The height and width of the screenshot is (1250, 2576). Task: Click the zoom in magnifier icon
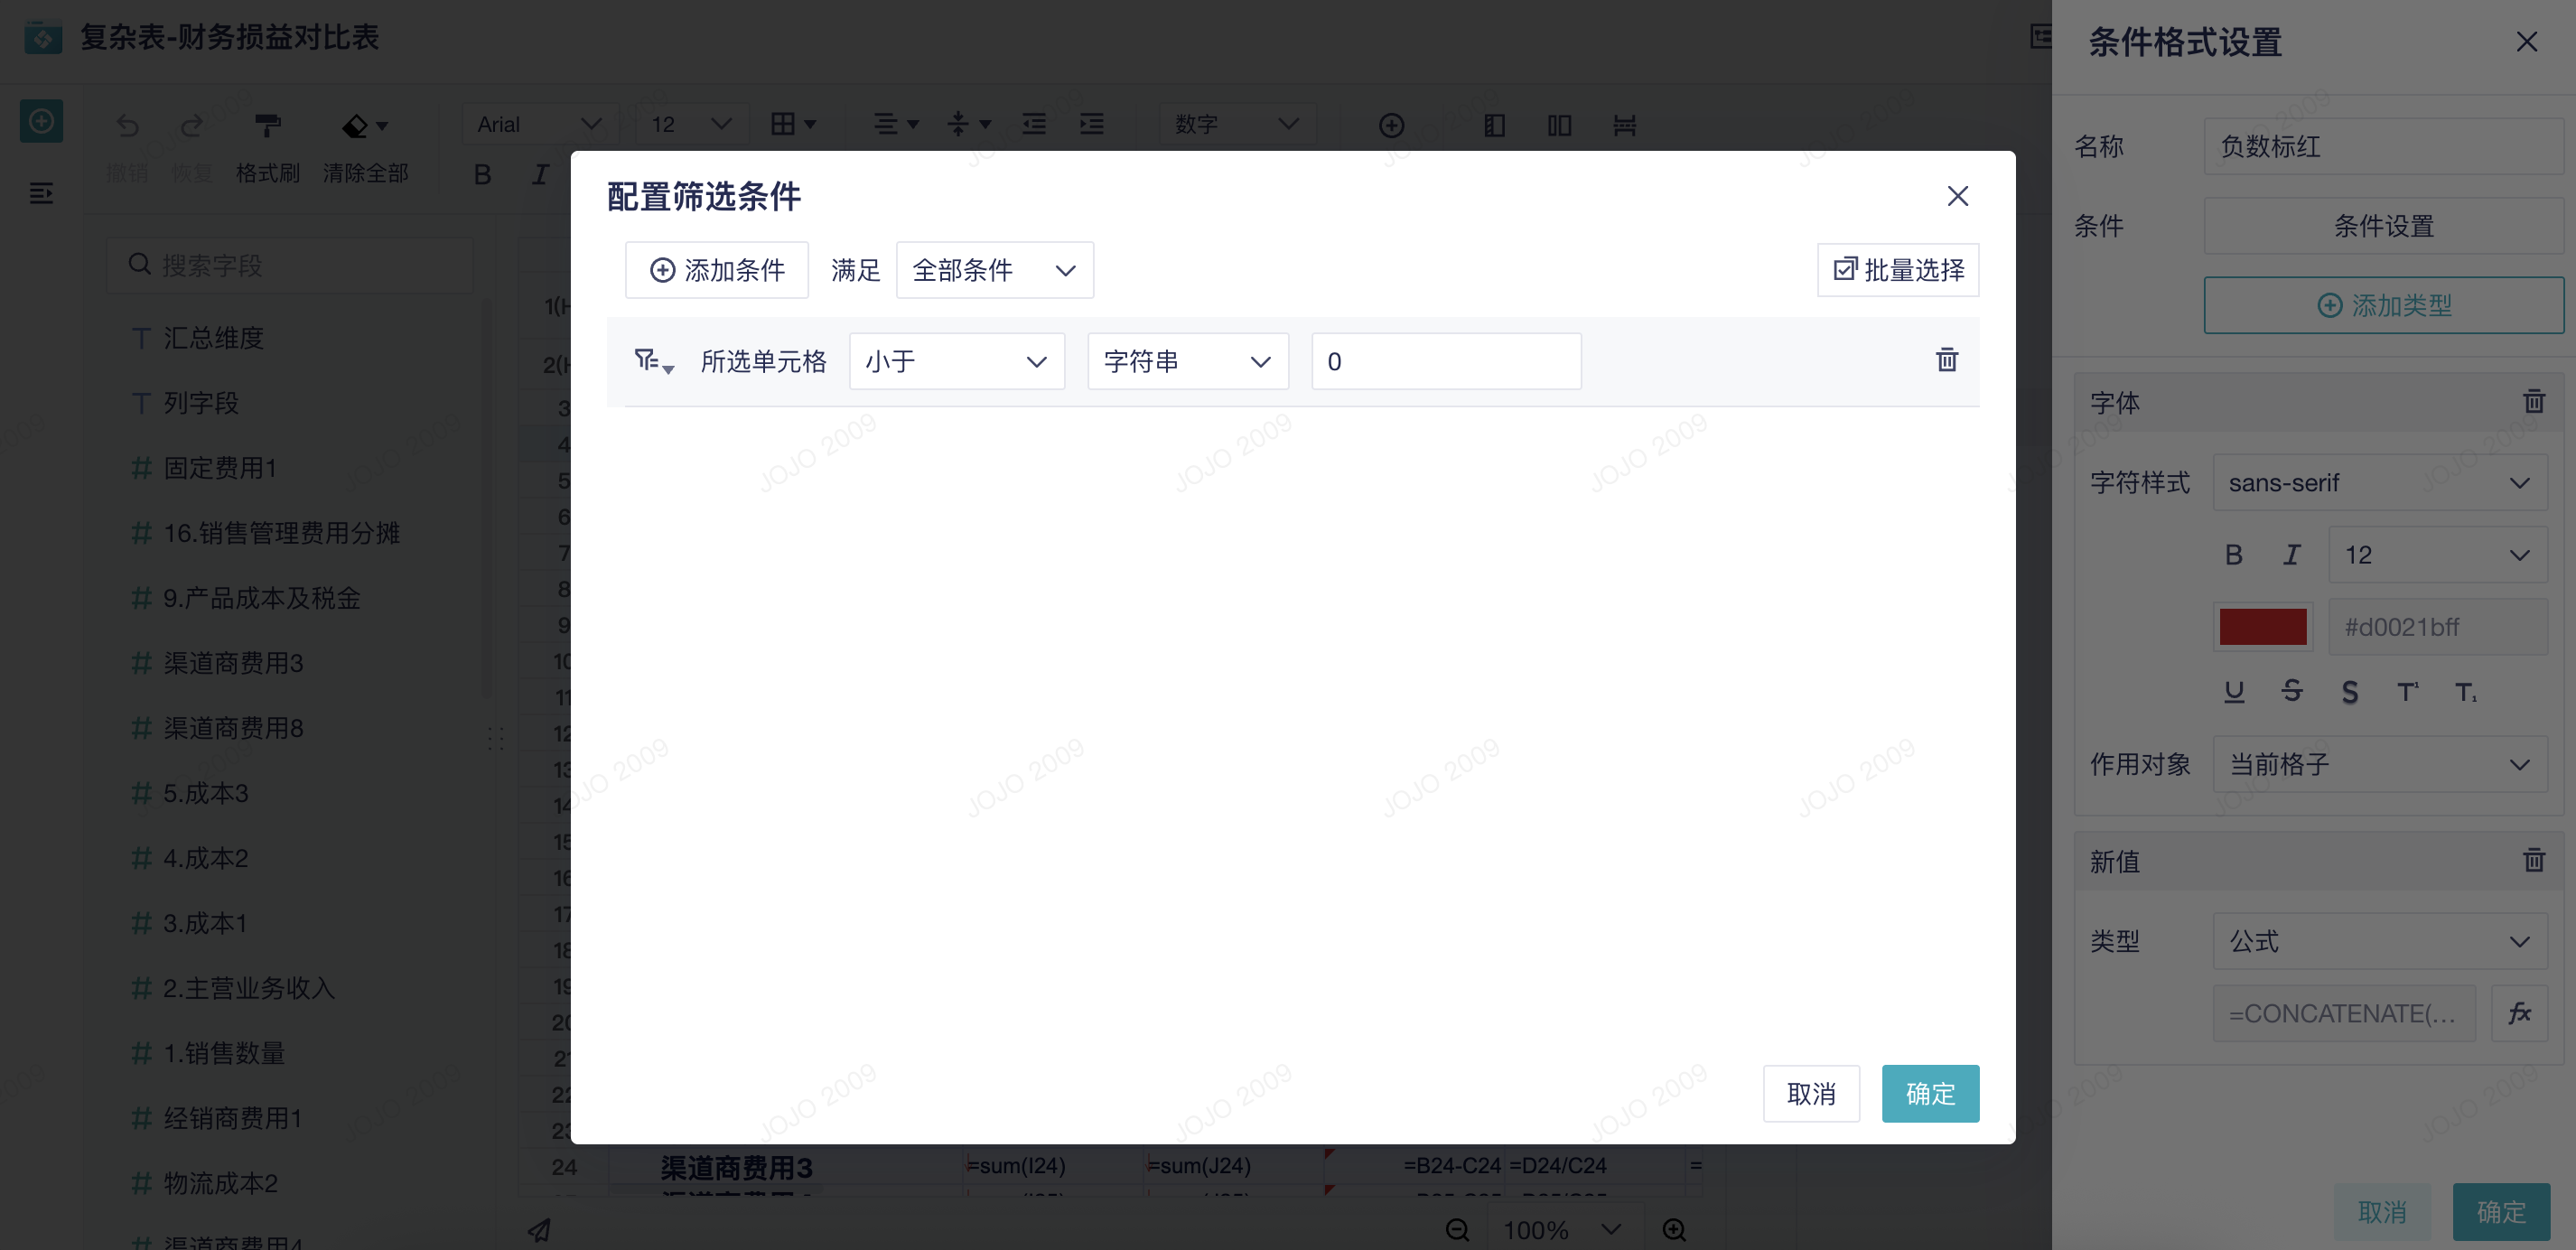(x=1674, y=1231)
